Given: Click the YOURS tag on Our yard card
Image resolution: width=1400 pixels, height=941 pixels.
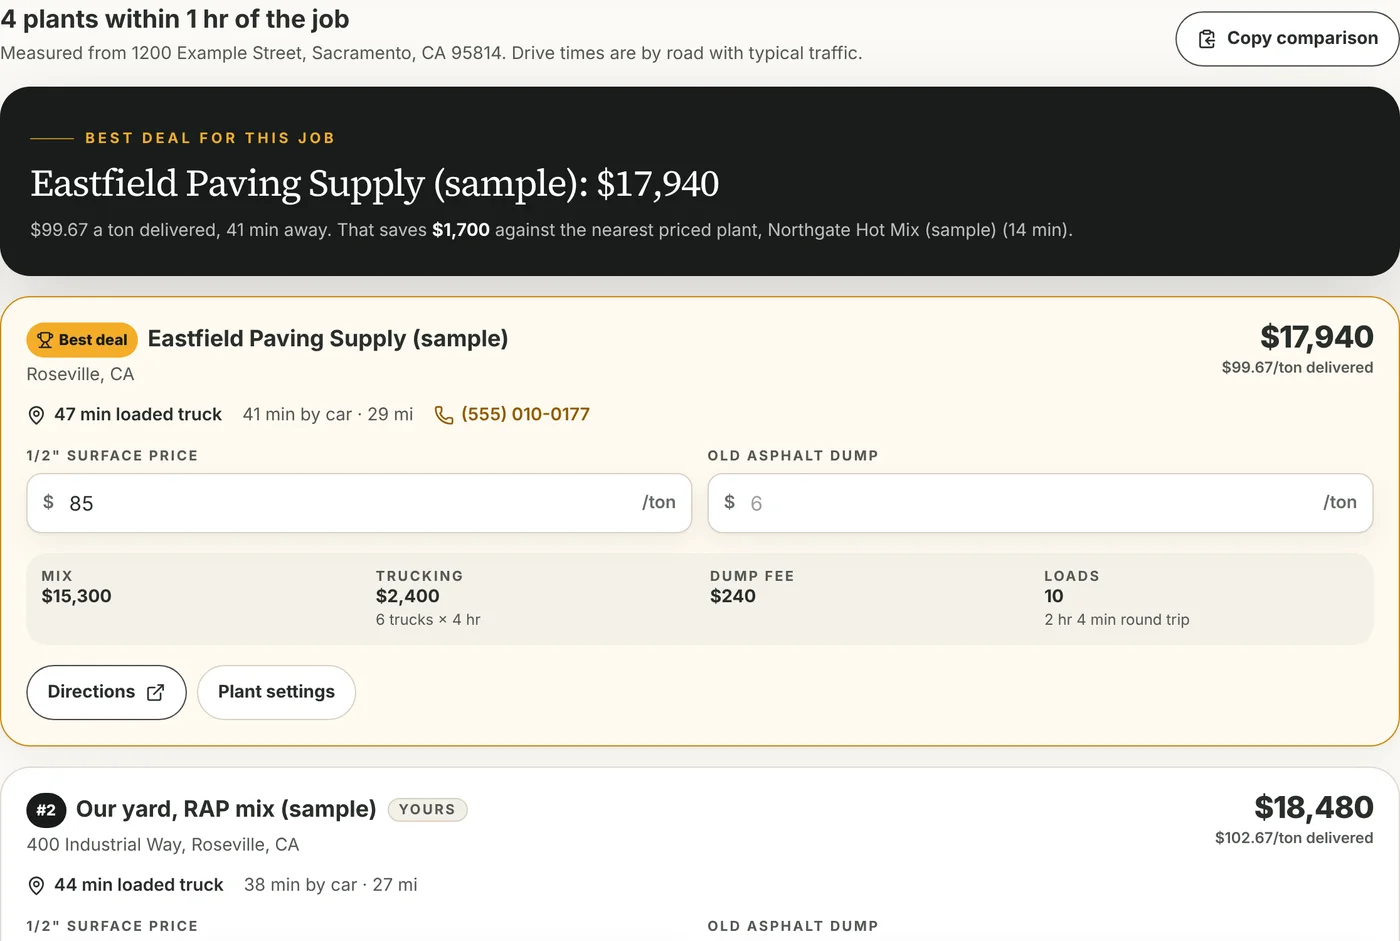Looking at the screenshot, I should [427, 810].
